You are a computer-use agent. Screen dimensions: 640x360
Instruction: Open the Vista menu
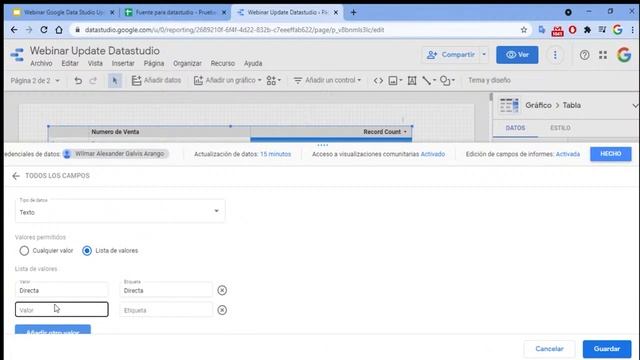95,64
